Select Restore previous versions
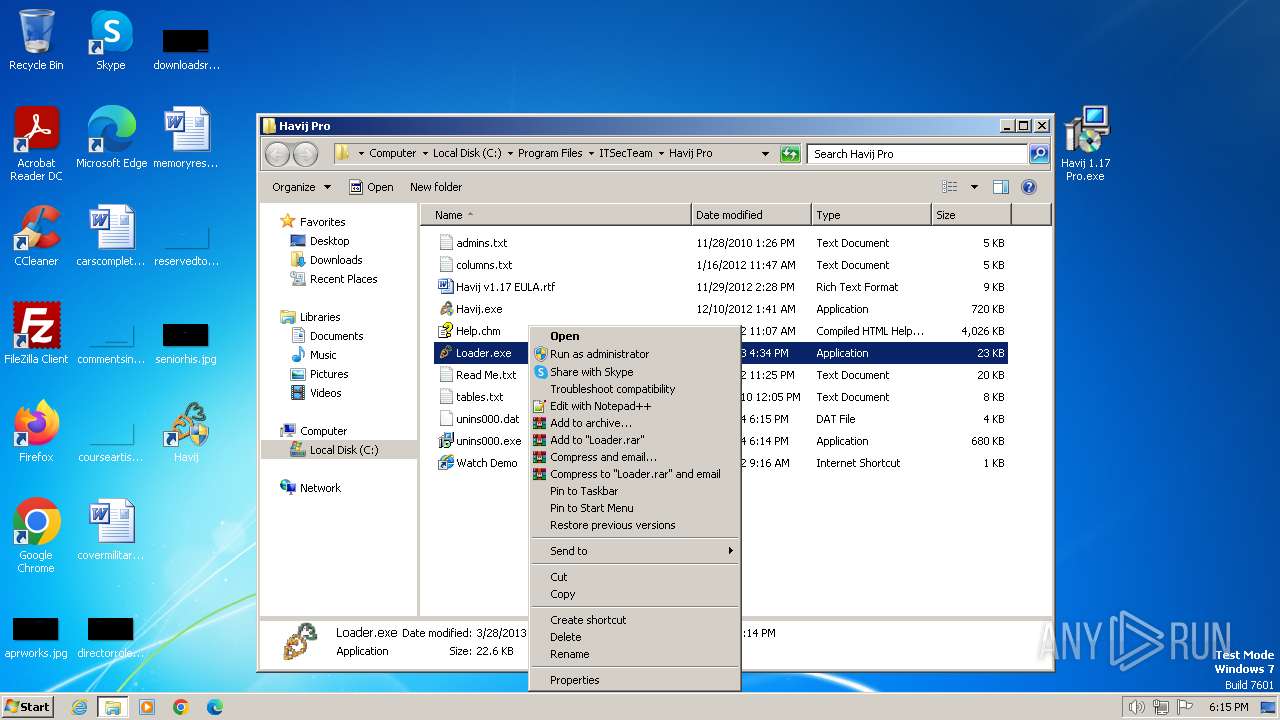This screenshot has width=1280, height=720. 635,525
